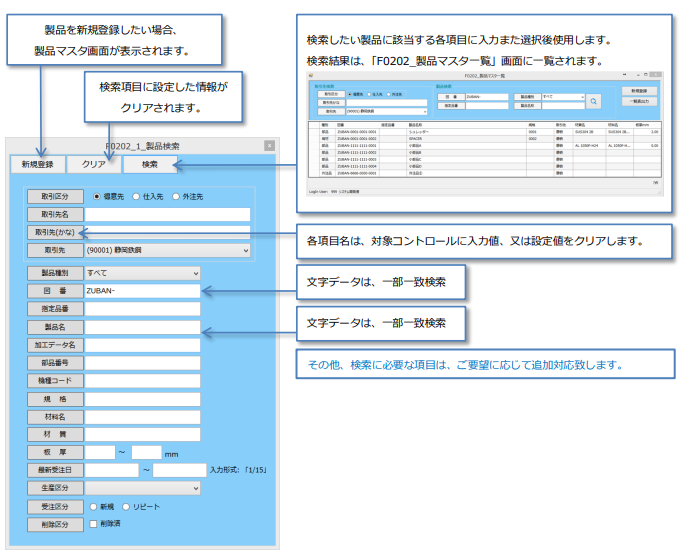Focus the 取引先(かな) text field
The height and width of the screenshot is (551, 687).
[x=167, y=233]
